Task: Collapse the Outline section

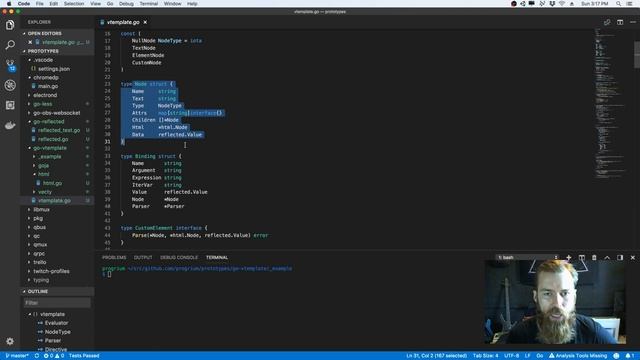Action: (x=38, y=291)
